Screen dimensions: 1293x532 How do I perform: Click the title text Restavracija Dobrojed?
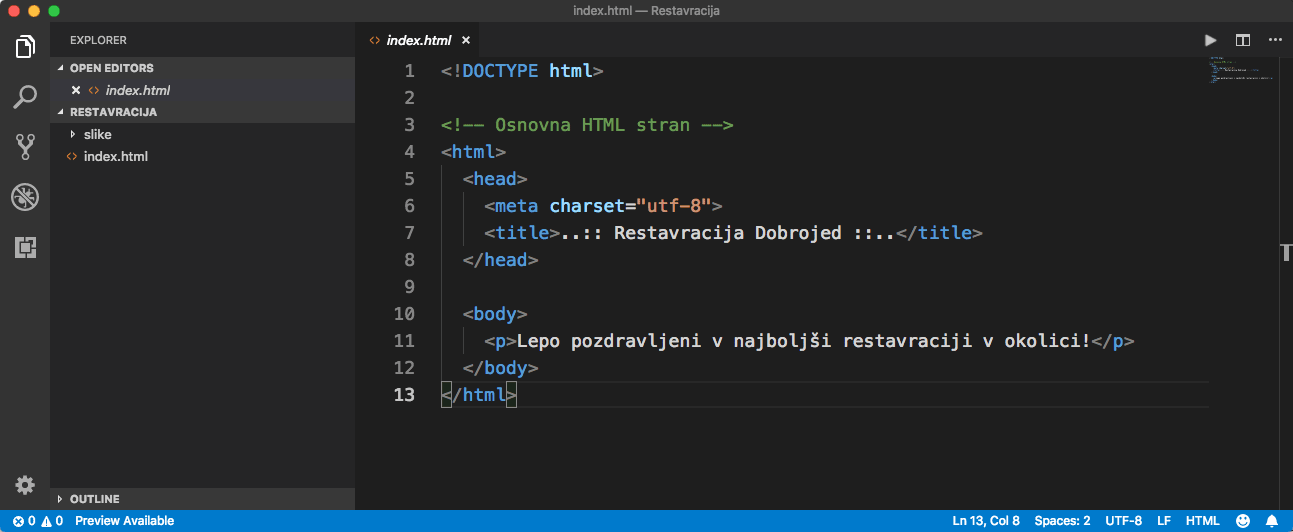tap(728, 233)
